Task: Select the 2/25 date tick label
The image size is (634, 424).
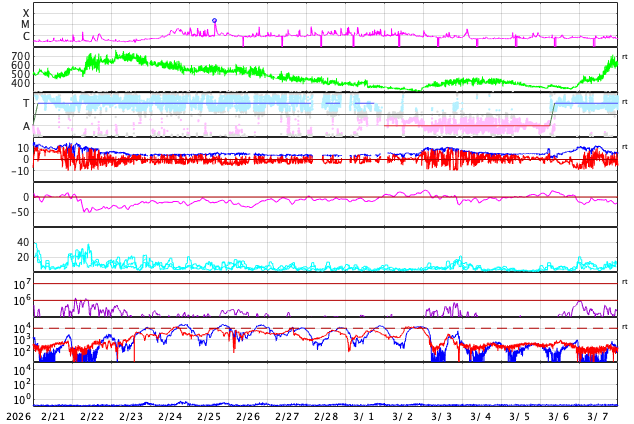Action: (x=209, y=416)
